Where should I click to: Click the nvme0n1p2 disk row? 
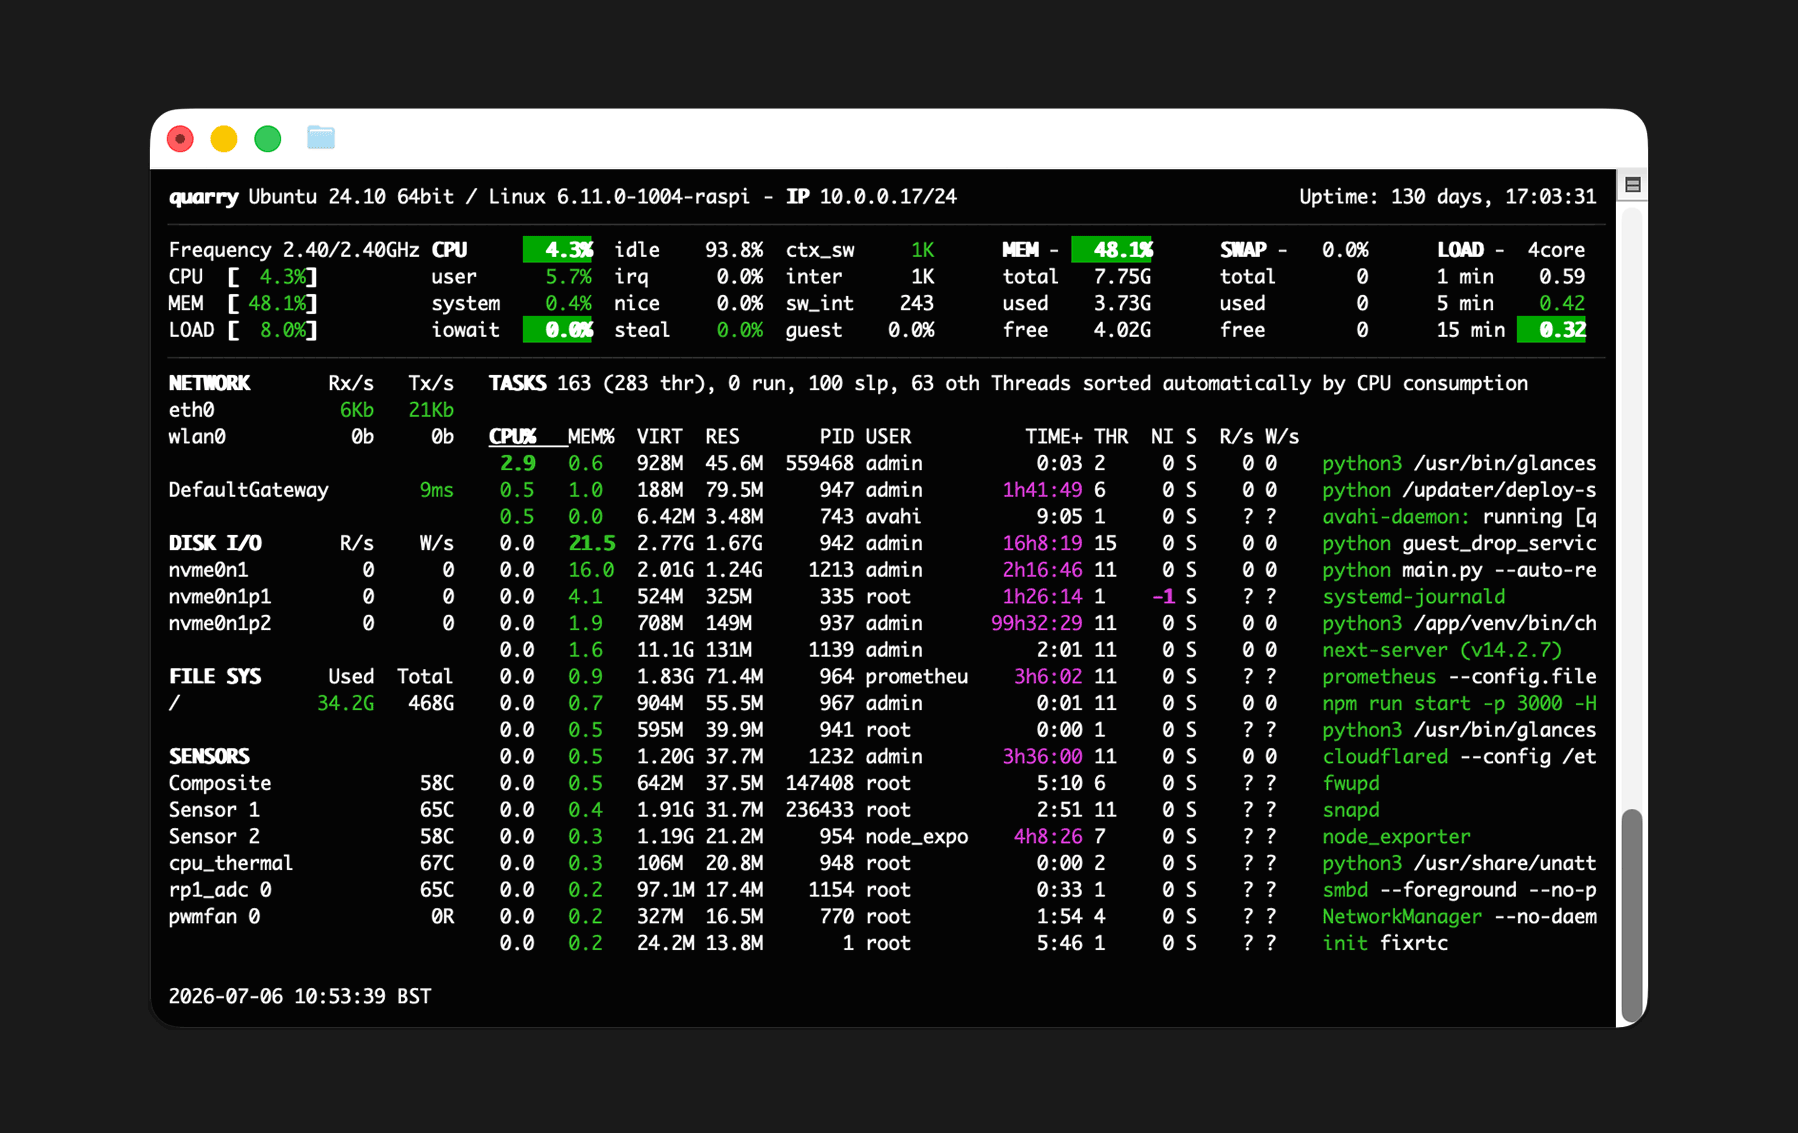(x=311, y=624)
